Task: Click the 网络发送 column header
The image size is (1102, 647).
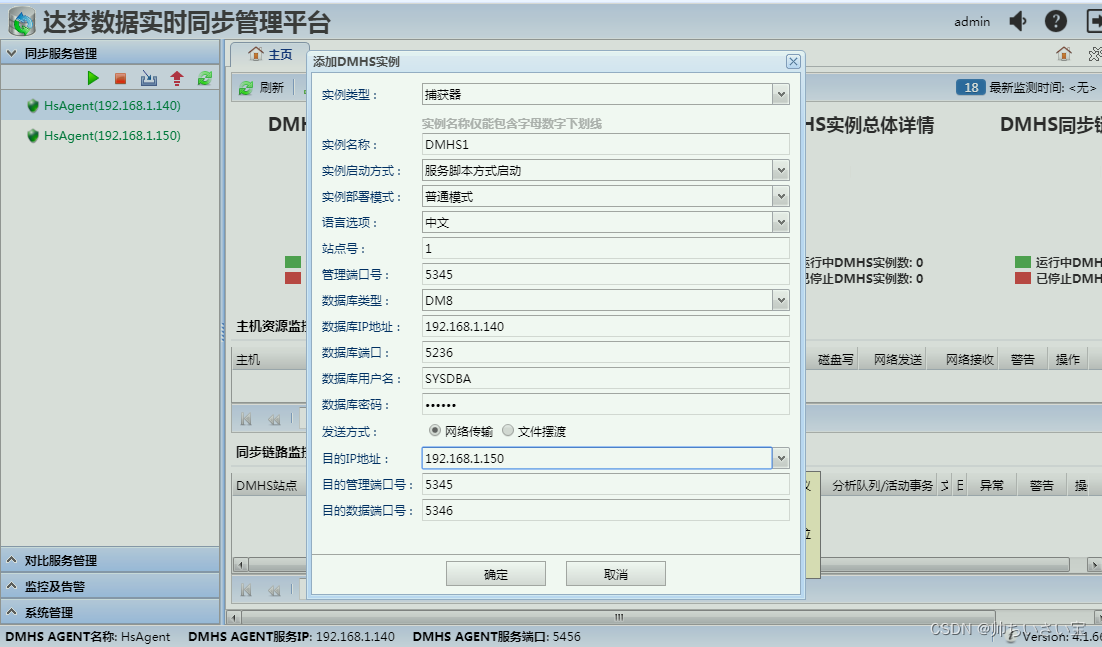Action: pyautogui.click(x=897, y=359)
